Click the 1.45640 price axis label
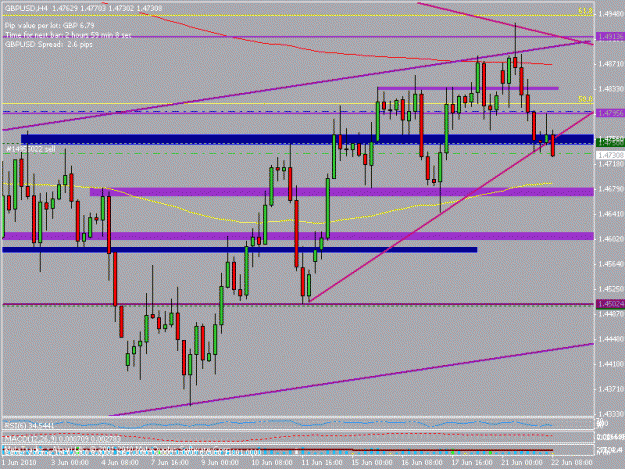 [611, 264]
